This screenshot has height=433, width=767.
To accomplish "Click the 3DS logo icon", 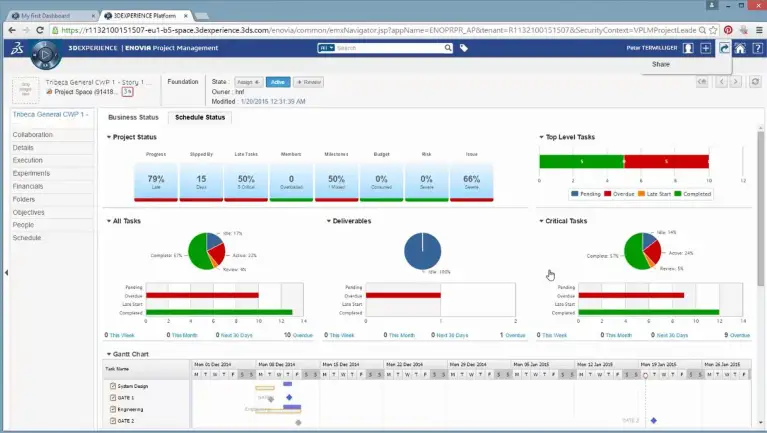I will (17, 48).
